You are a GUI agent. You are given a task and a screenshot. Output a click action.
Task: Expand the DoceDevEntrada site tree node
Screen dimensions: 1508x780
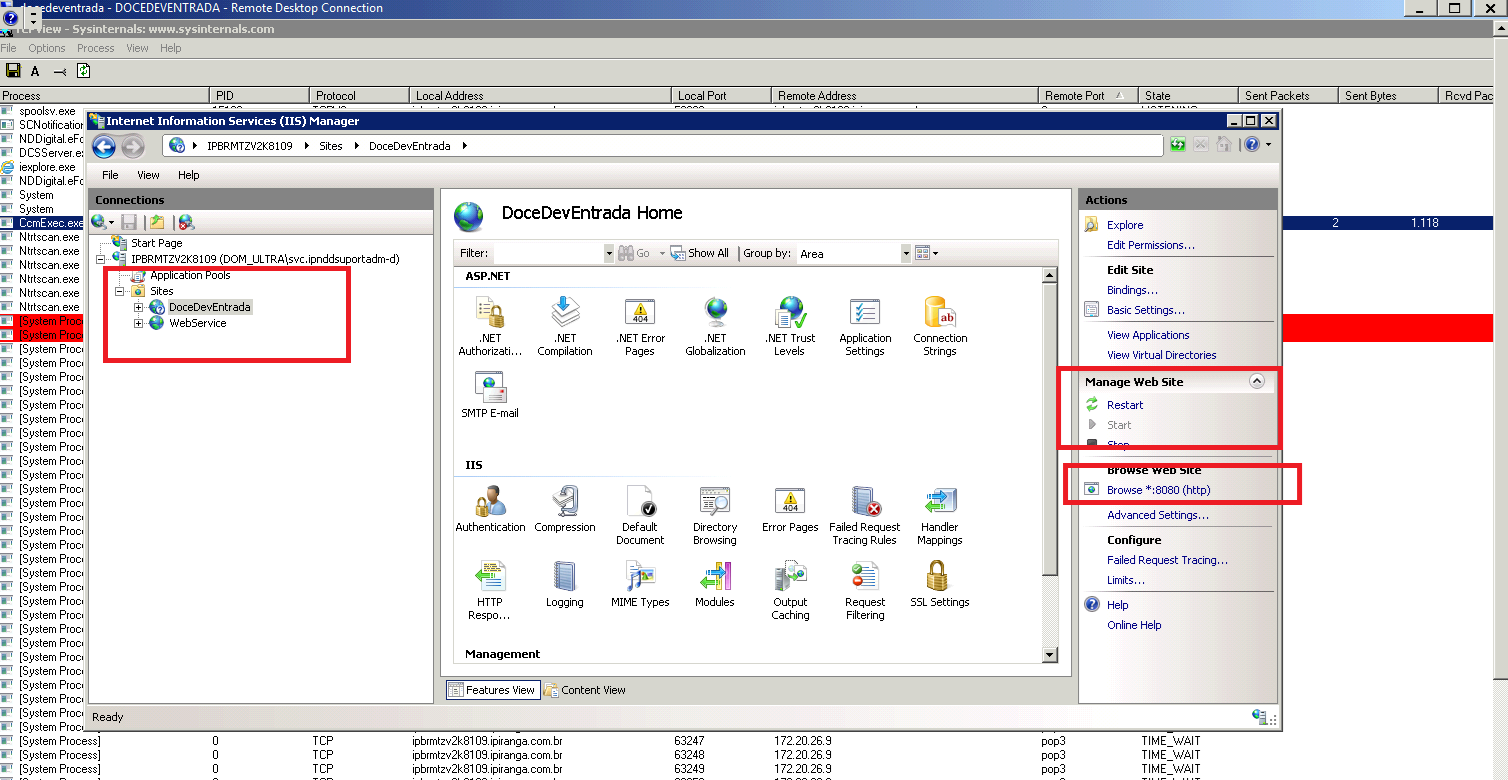tap(139, 308)
